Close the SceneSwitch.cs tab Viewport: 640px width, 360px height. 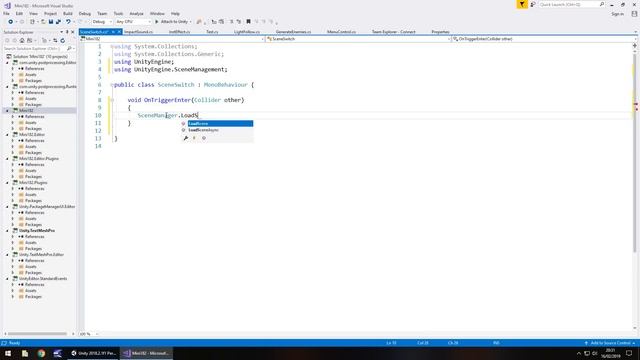[119, 32]
